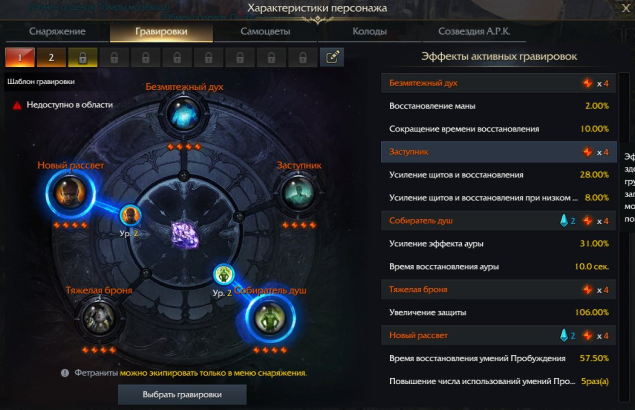This screenshot has width=635, height=410.
Task: Click the purple crystal in the wheel center
Action: click(185, 235)
